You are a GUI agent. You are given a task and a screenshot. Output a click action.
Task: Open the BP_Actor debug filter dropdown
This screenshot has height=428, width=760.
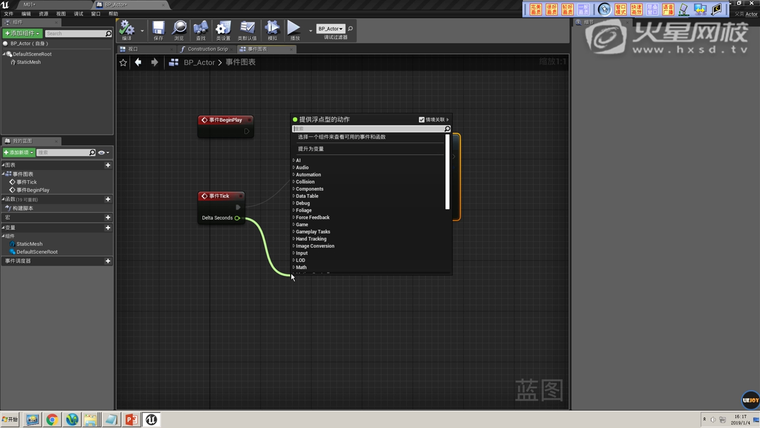[331, 29]
